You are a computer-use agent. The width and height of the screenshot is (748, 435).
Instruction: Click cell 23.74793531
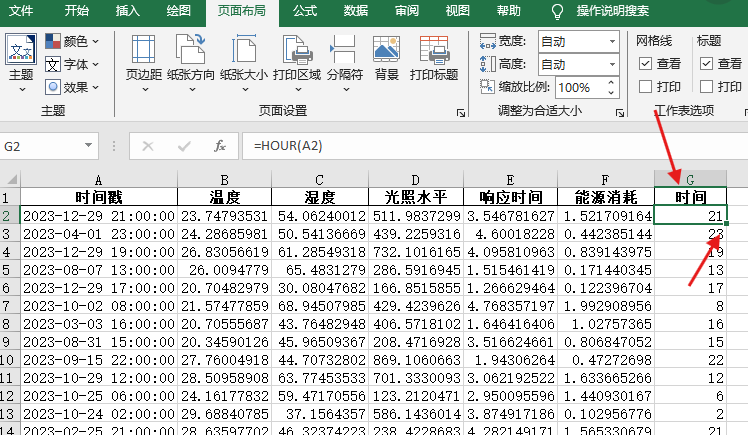[224, 216]
